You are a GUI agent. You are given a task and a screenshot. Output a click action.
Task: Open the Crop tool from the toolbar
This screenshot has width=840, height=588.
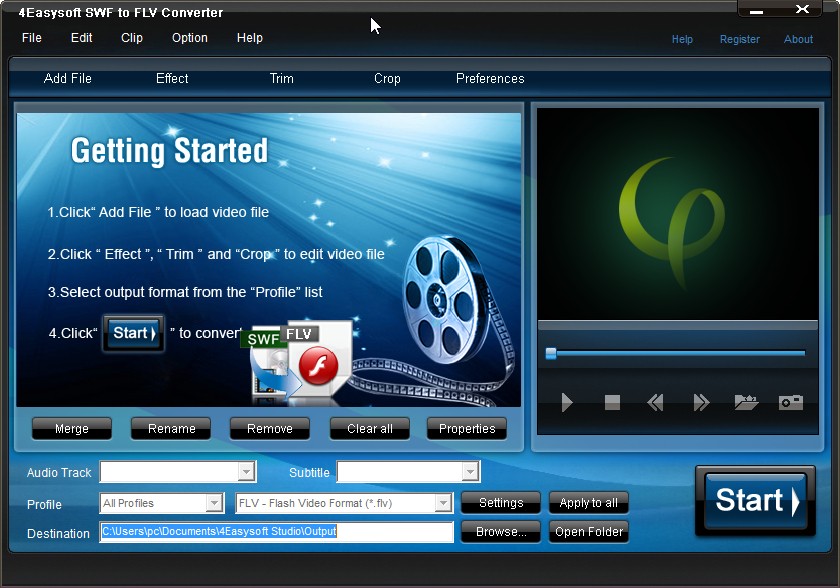tap(387, 78)
